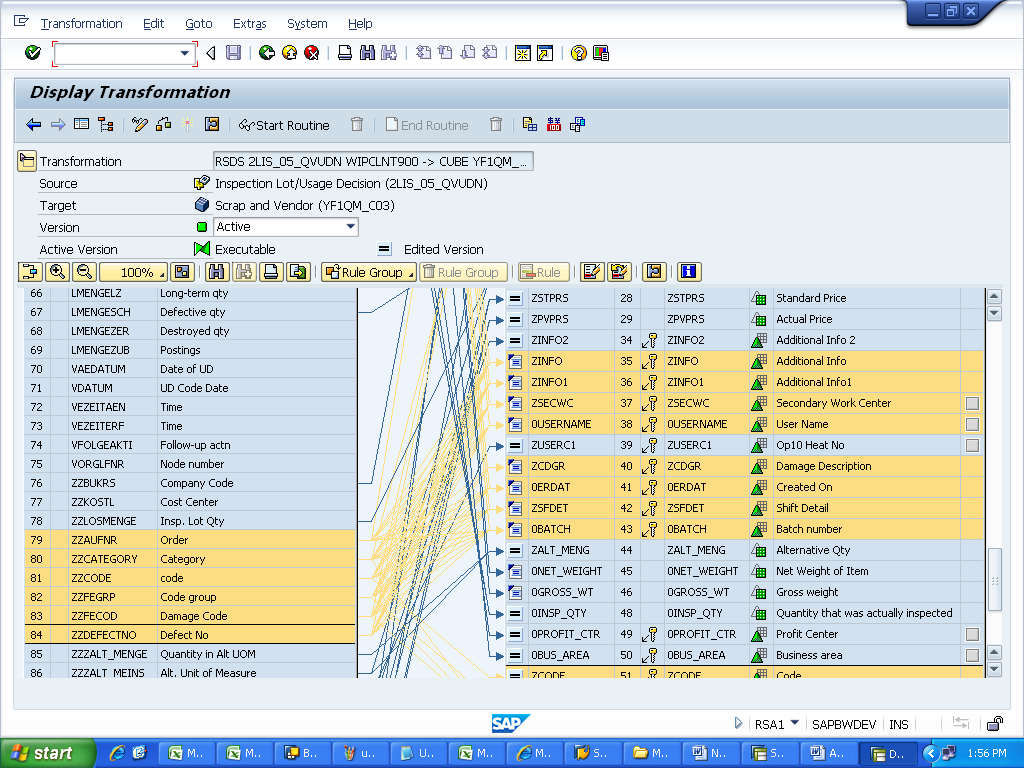Image resolution: width=1024 pixels, height=768 pixels.
Task: Click the Windows start button
Action: click(x=47, y=753)
